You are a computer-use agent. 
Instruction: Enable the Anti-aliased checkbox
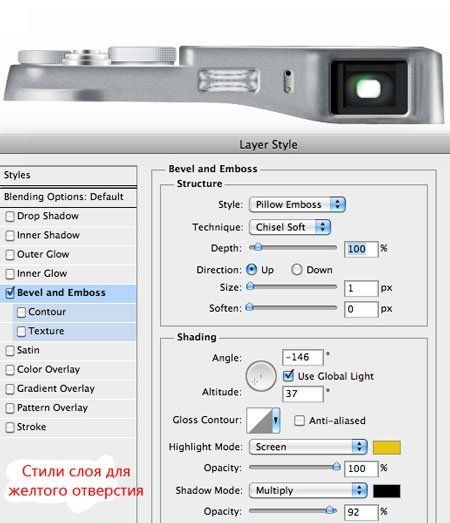coord(299,421)
